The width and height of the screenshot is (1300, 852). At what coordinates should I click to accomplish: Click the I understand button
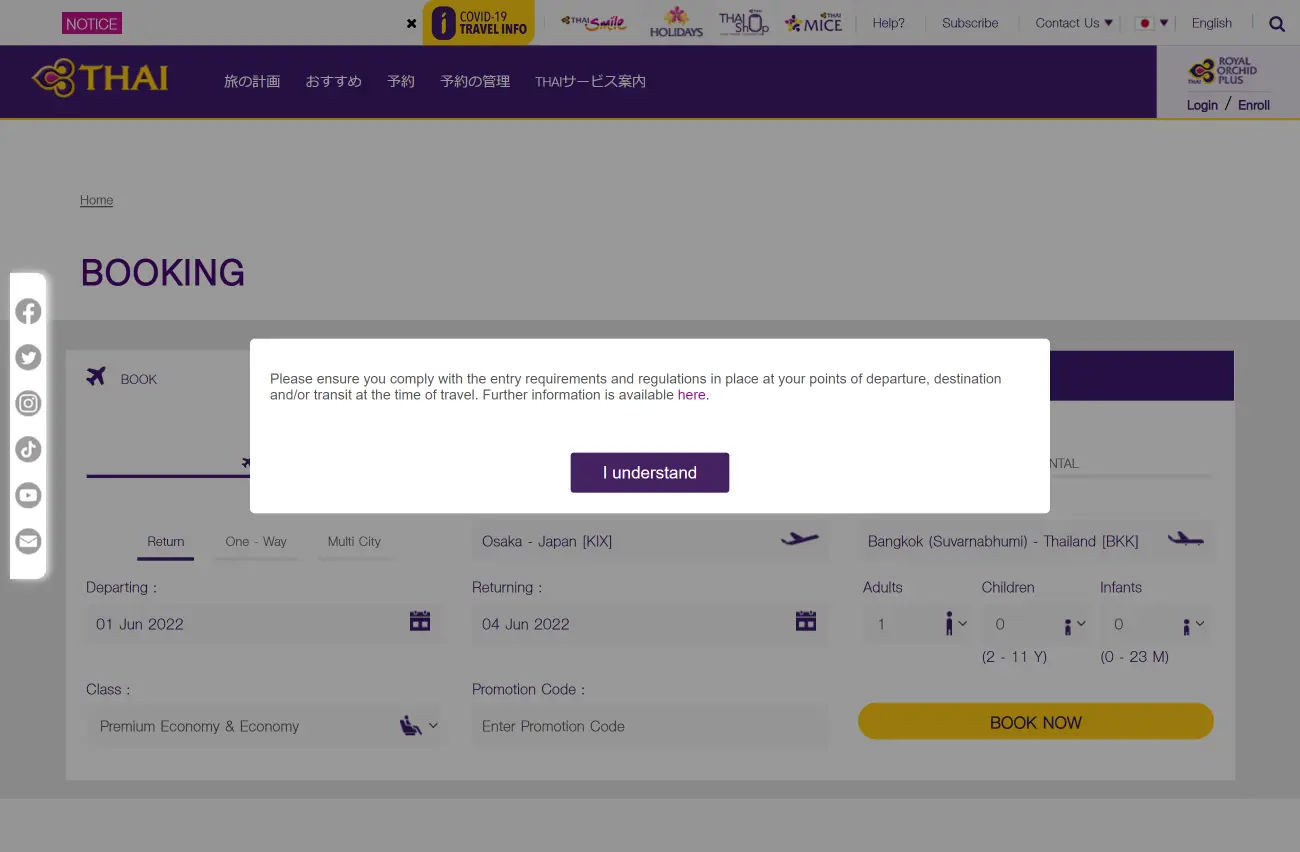650,473
